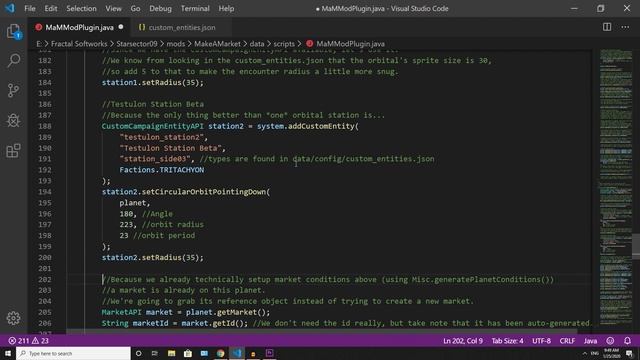This screenshot has height=360, width=640.
Task: Expand 'data' breadcrumb
Action: (x=257, y=44)
